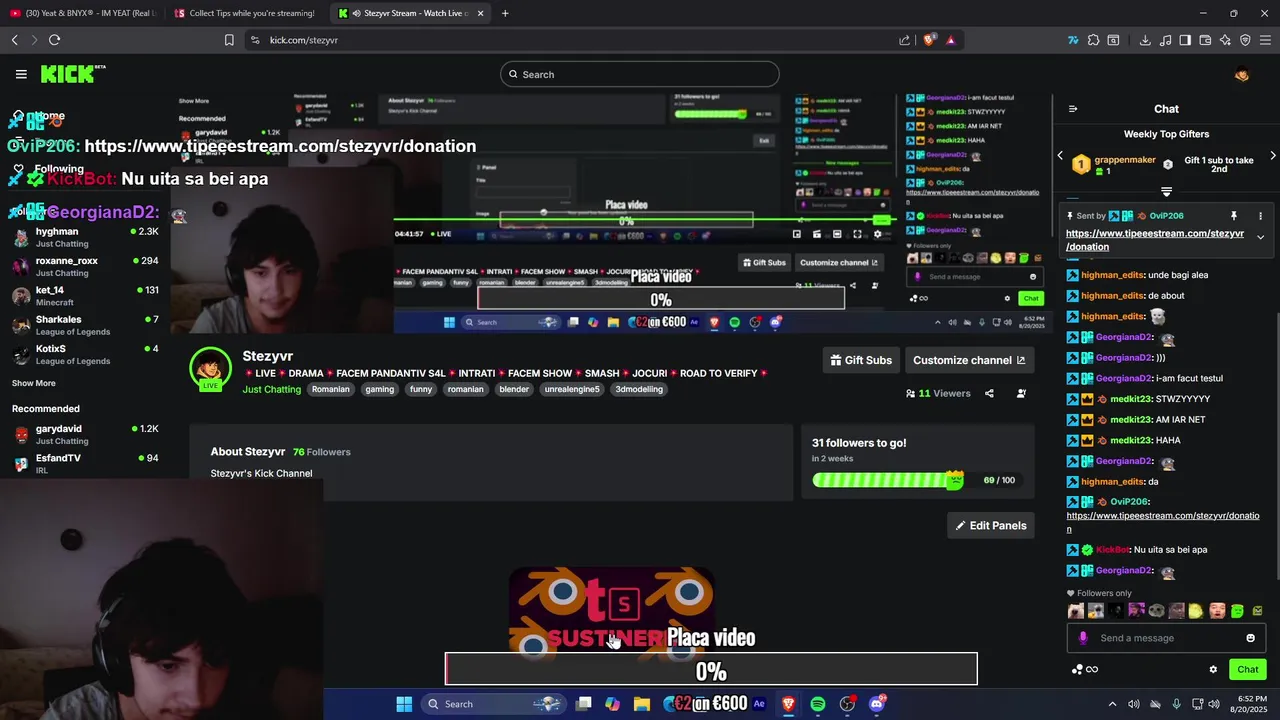
Task: Open KotixS channel in sidebar
Action: 85,354
